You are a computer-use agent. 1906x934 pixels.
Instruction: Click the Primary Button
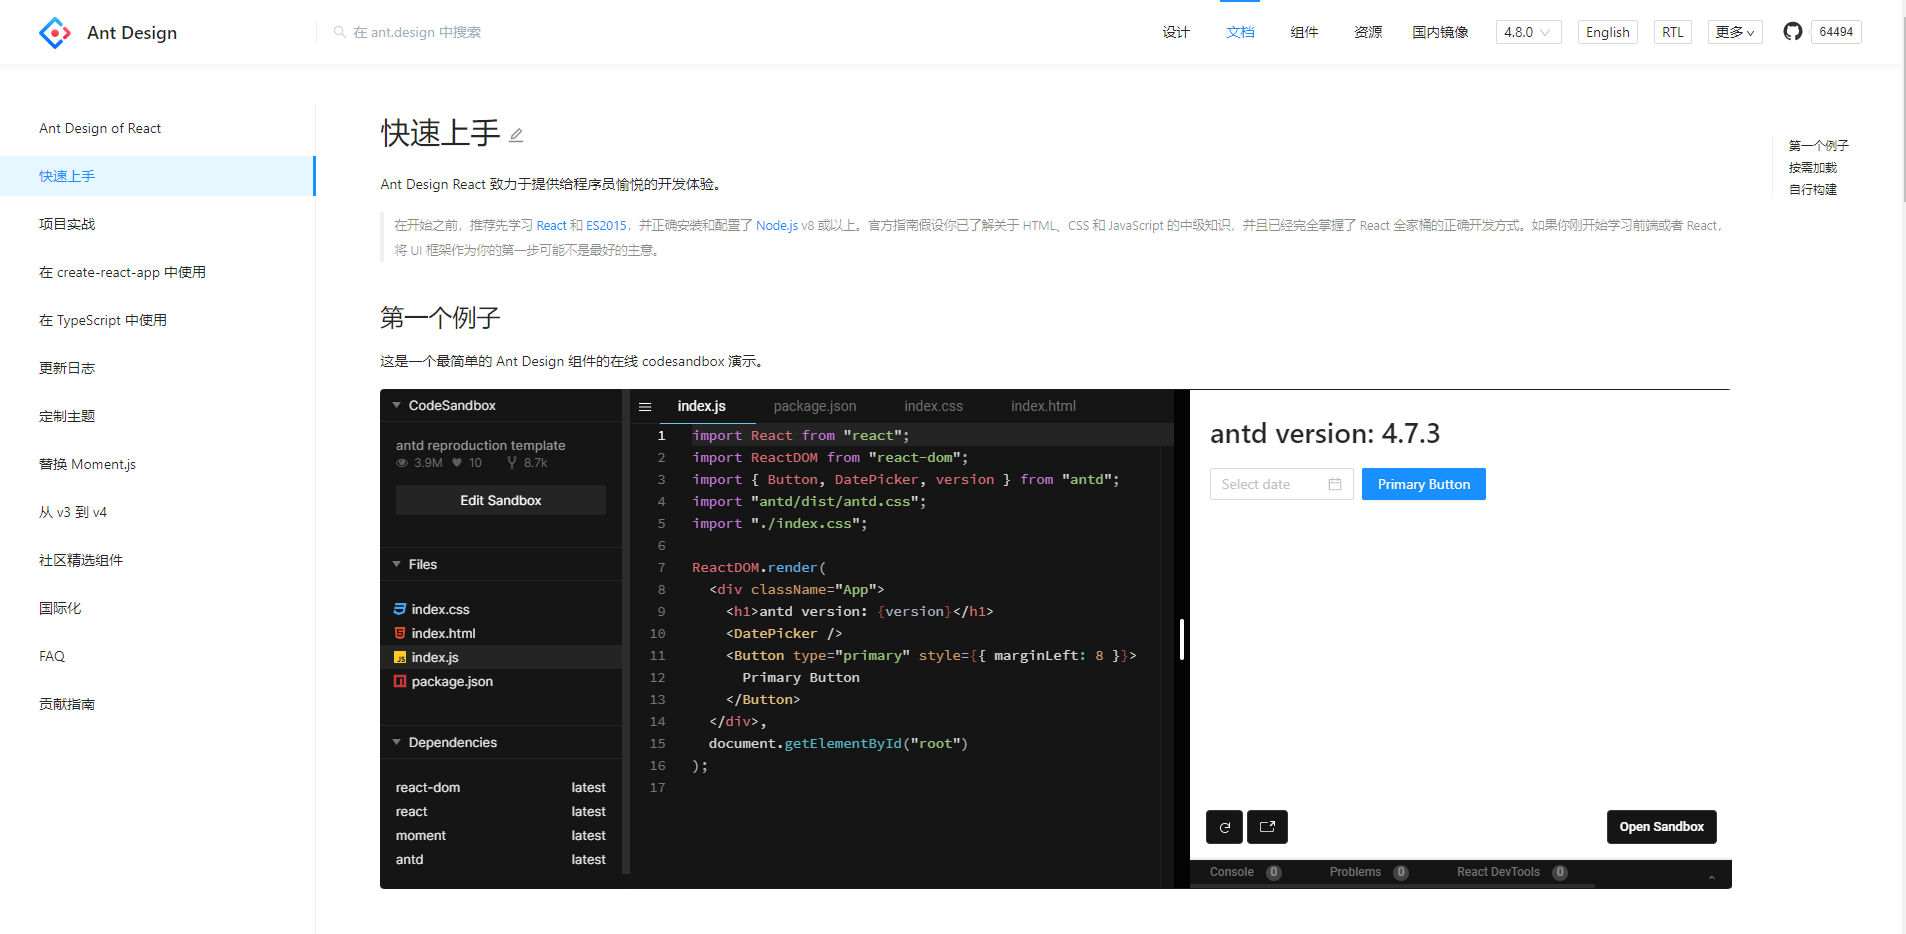point(1424,484)
